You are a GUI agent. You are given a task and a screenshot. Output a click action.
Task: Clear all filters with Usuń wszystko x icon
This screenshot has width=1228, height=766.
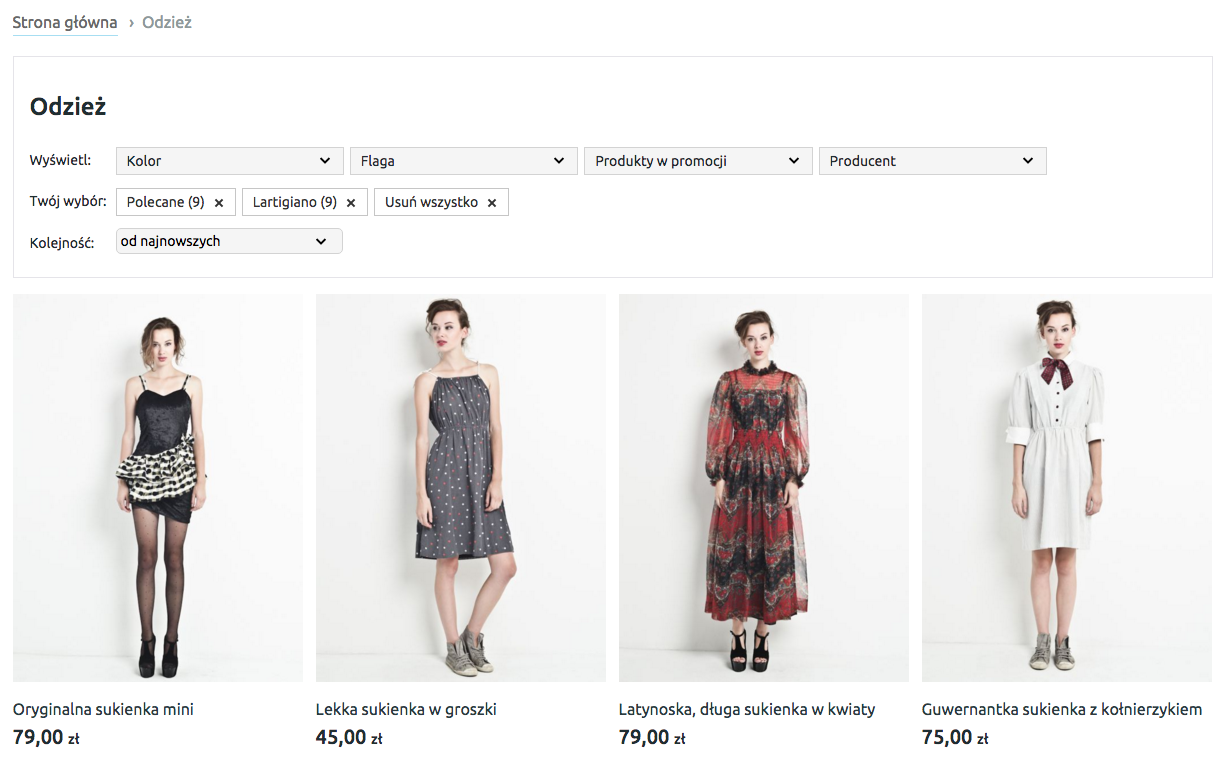point(492,203)
